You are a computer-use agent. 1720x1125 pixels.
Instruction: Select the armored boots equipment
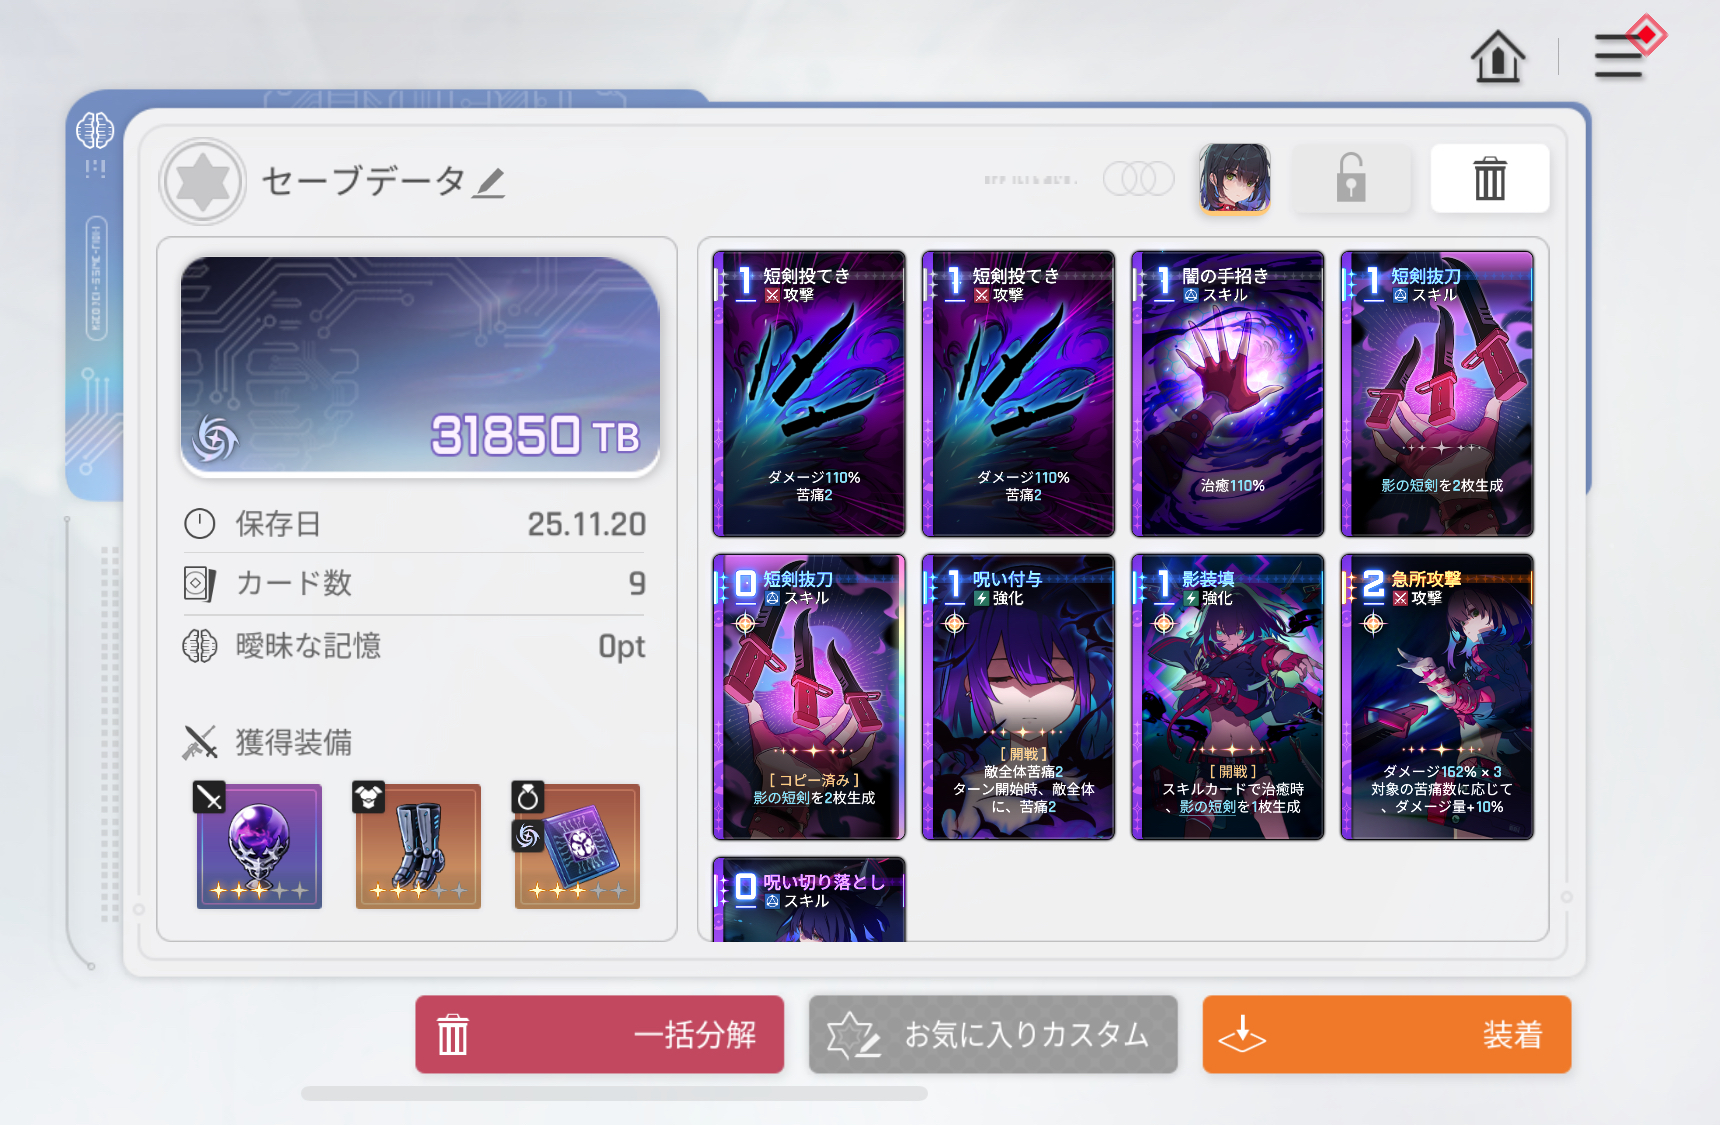pos(418,846)
